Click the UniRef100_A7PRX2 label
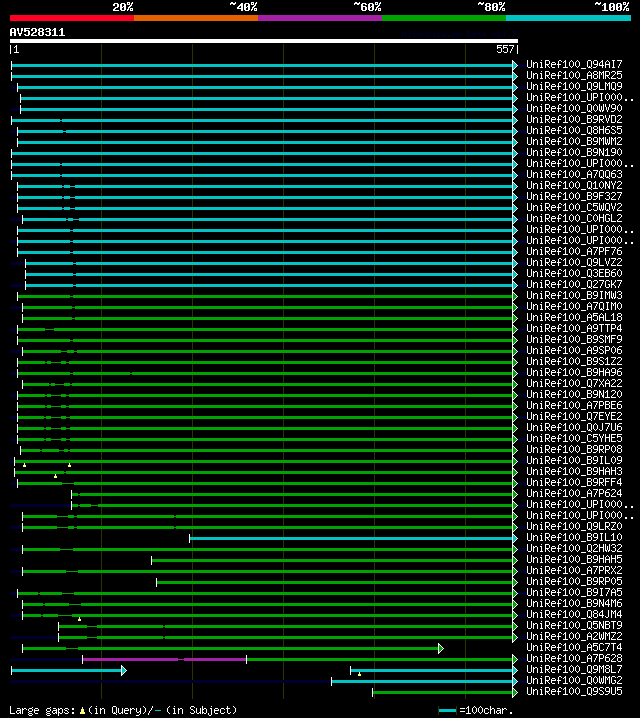Image resolution: width=640 pixels, height=718 pixels. click(x=574, y=570)
